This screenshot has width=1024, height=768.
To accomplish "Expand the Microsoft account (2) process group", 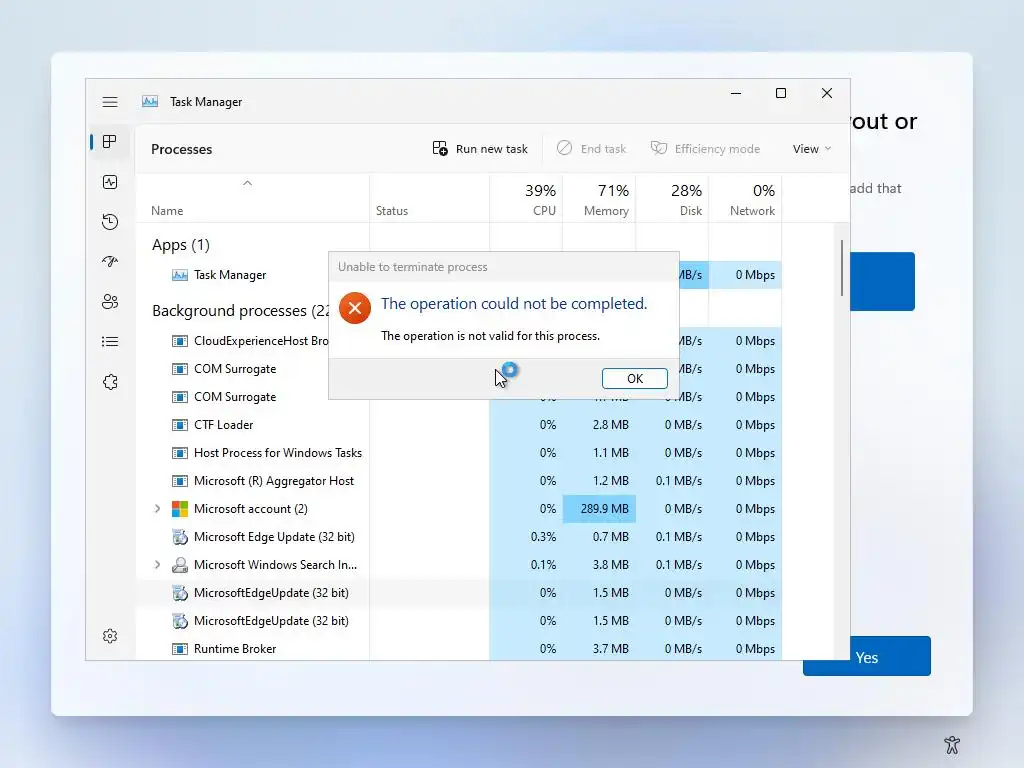I will 157,509.
